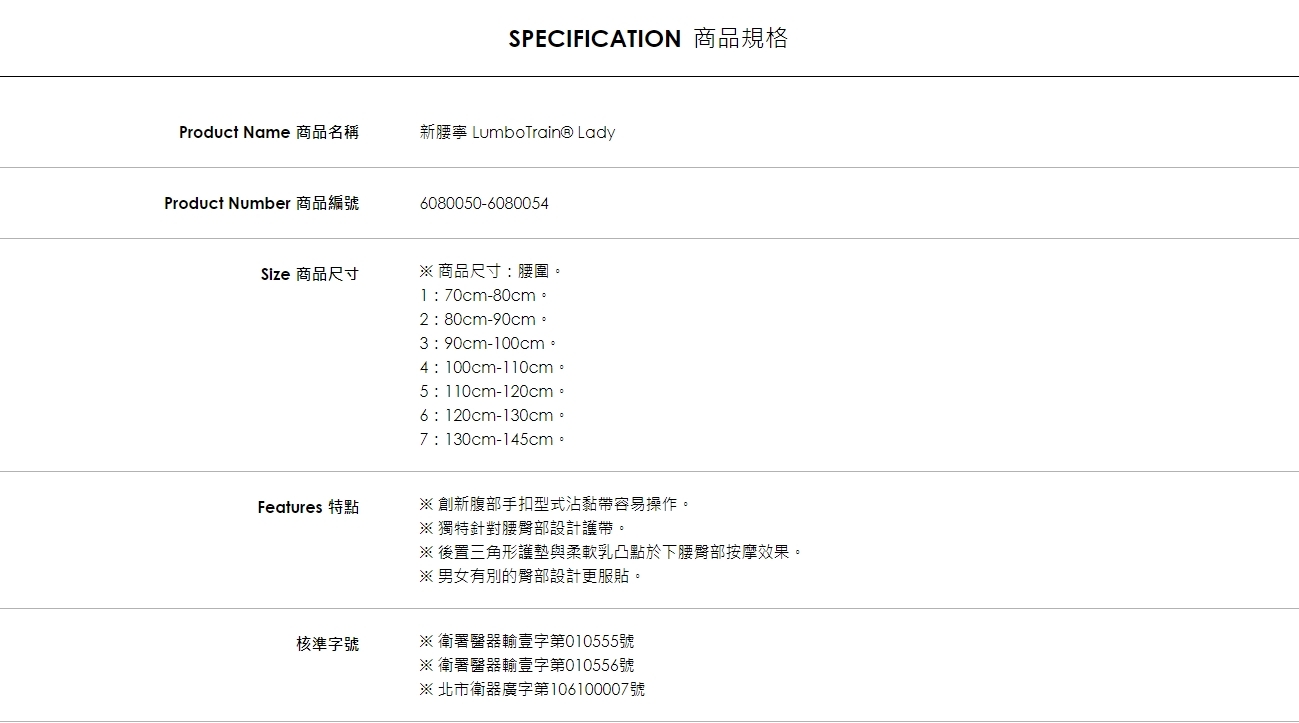Click the Size 商品尺寸 label

pos(309,274)
